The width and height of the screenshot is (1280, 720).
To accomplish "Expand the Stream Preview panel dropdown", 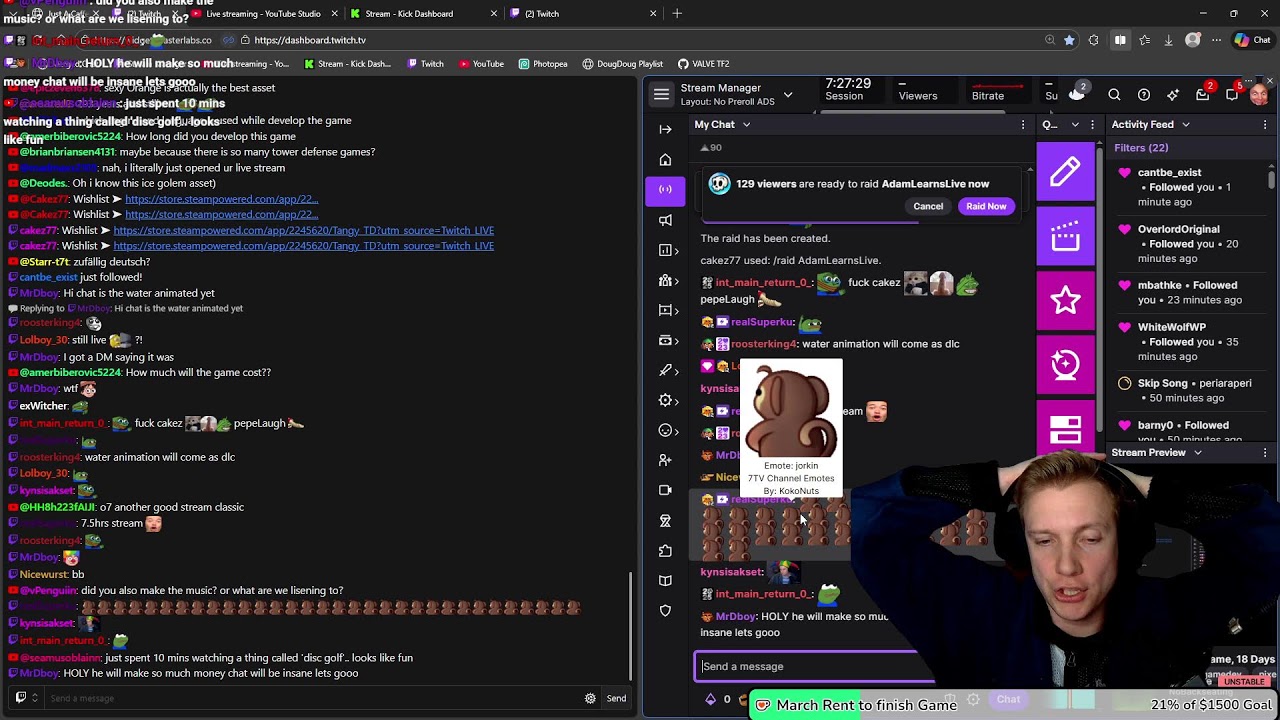I will click(1197, 452).
